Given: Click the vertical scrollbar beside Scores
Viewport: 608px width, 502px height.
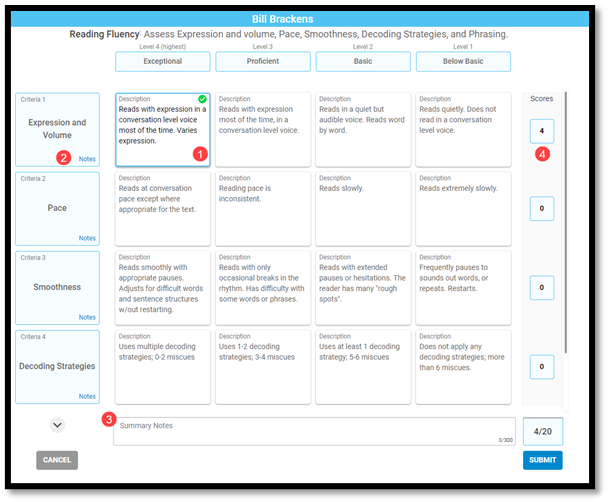Looking at the screenshot, I should coord(566,222).
